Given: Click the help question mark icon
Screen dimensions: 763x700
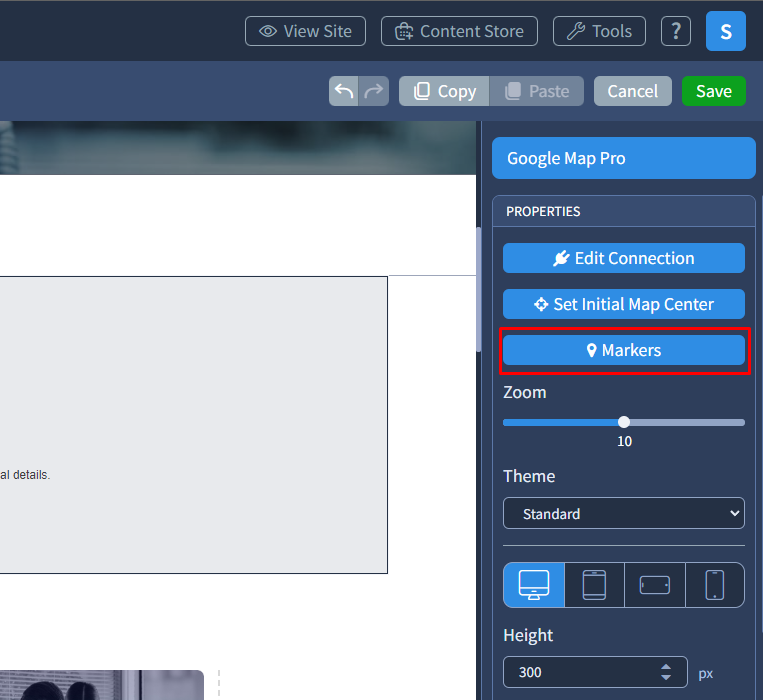Looking at the screenshot, I should point(675,31).
